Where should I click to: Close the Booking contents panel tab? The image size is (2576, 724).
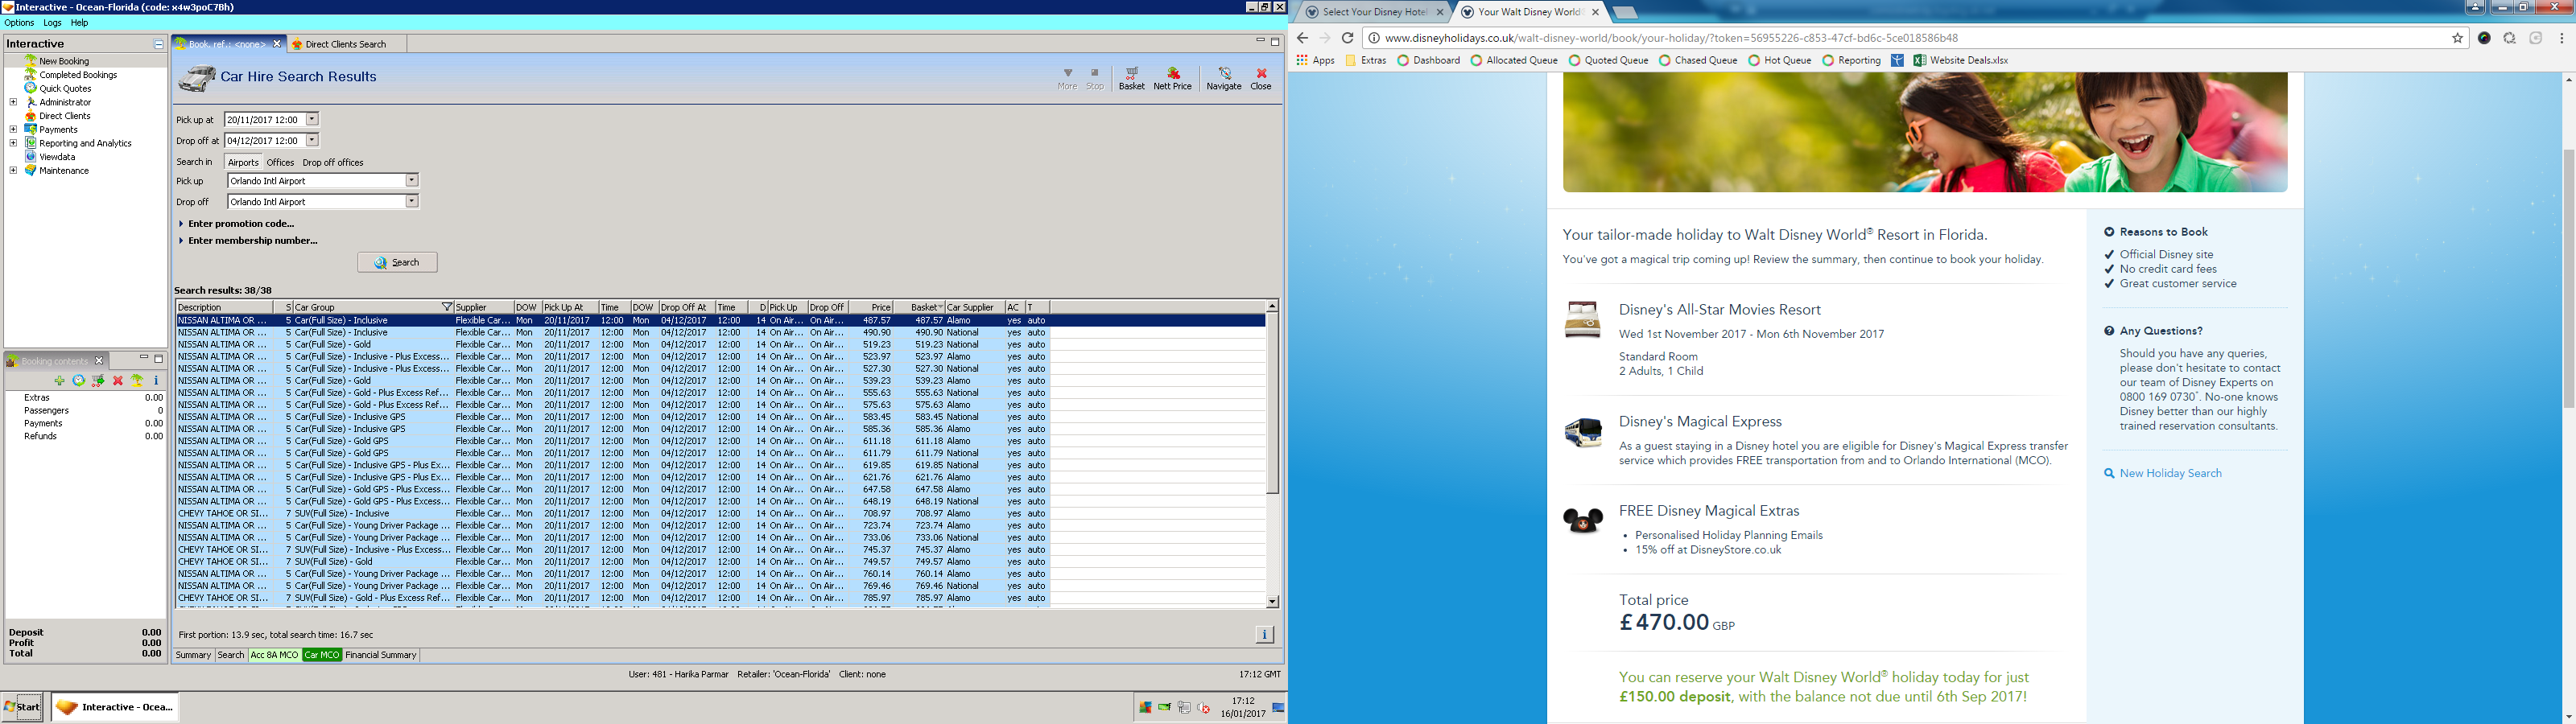(99, 361)
